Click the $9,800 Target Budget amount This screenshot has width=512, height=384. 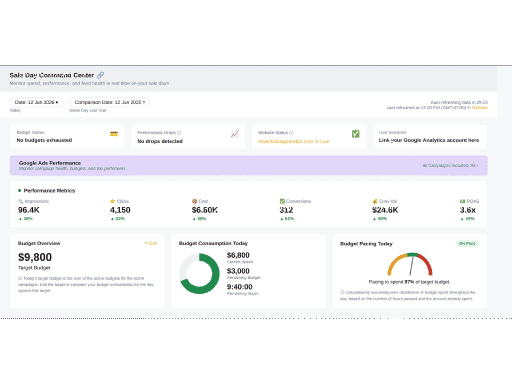tap(35, 257)
